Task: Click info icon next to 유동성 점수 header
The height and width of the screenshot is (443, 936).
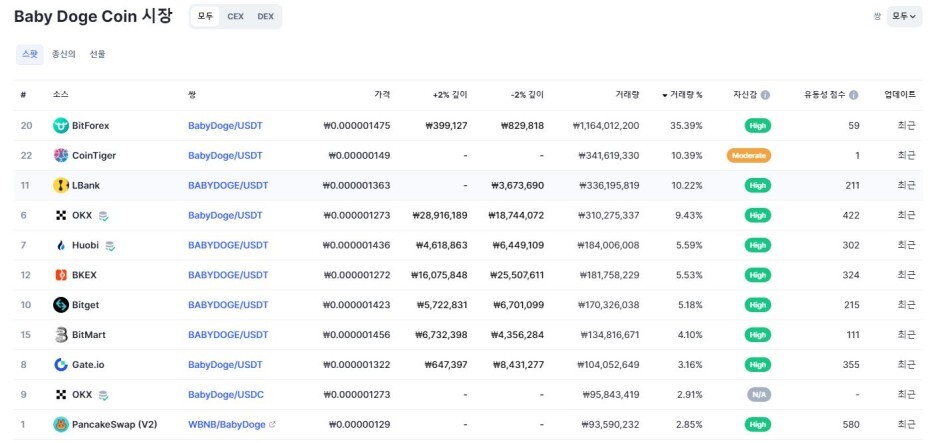Action: point(854,95)
